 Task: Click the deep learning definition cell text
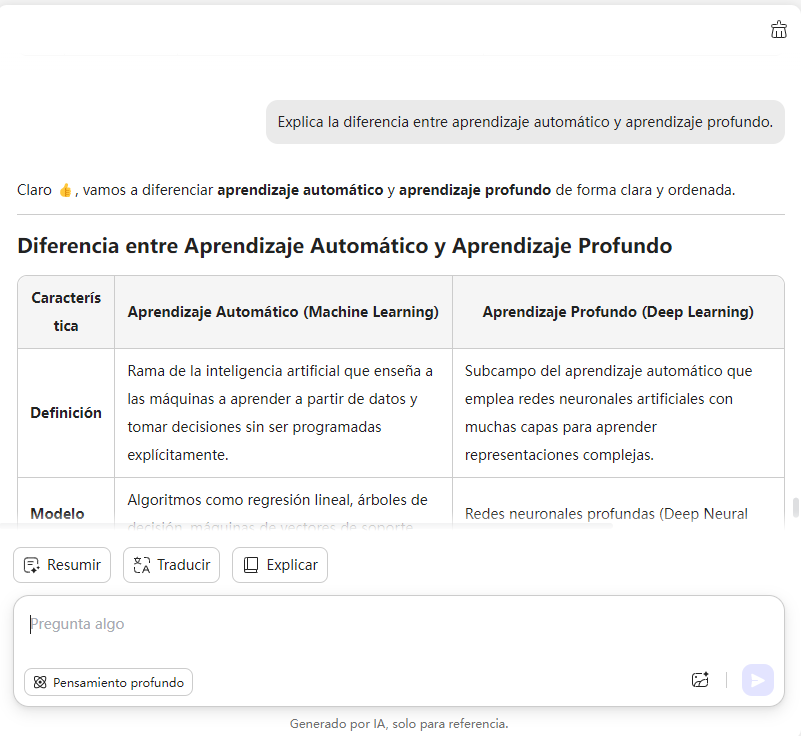pyautogui.click(x=608, y=413)
